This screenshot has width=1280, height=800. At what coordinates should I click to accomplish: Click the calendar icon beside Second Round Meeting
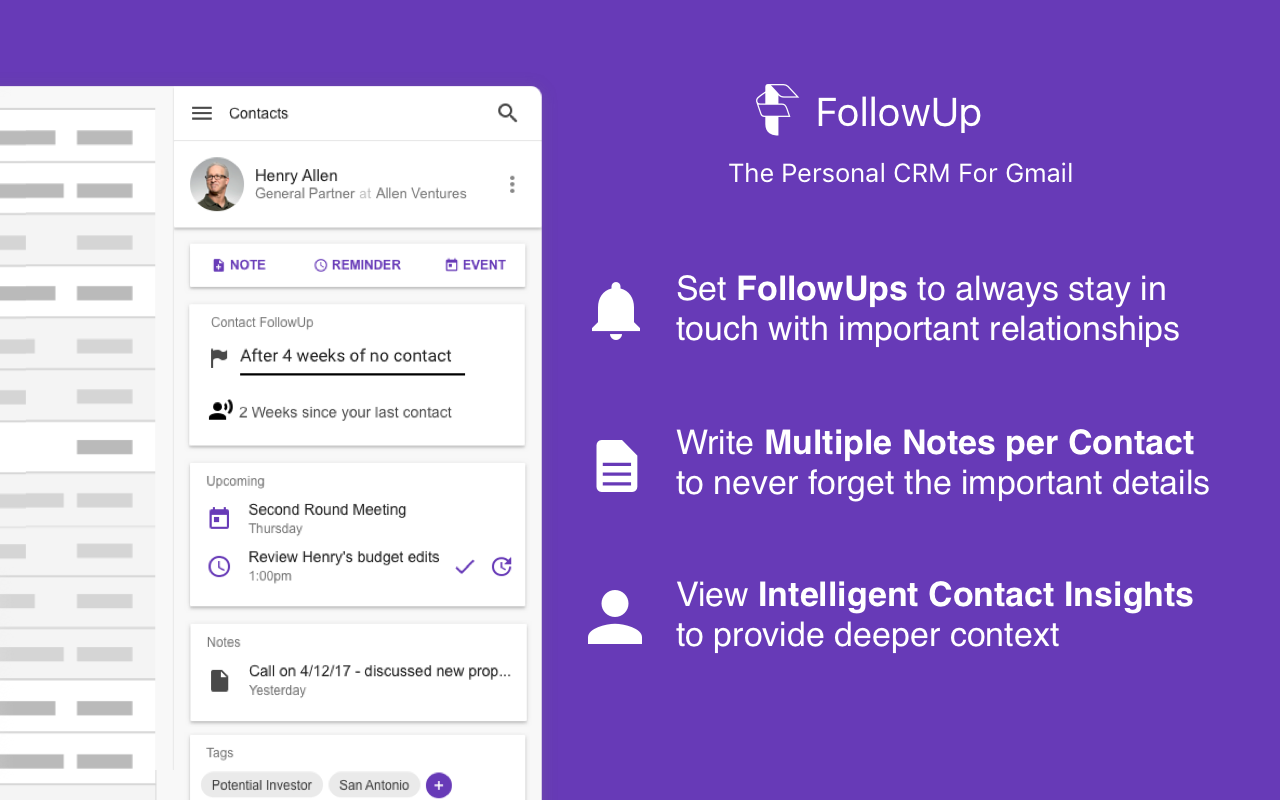(219, 518)
